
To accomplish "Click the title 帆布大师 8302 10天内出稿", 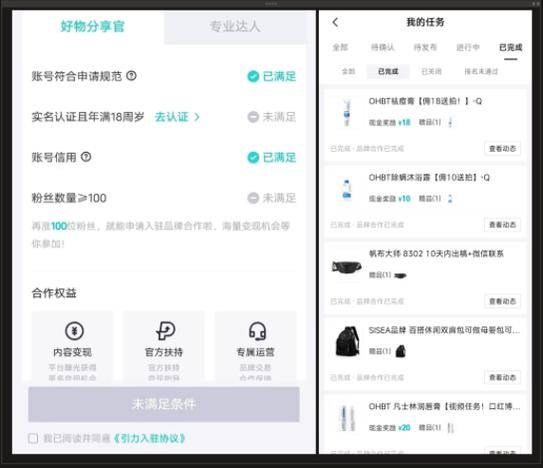I will click(x=436, y=254).
